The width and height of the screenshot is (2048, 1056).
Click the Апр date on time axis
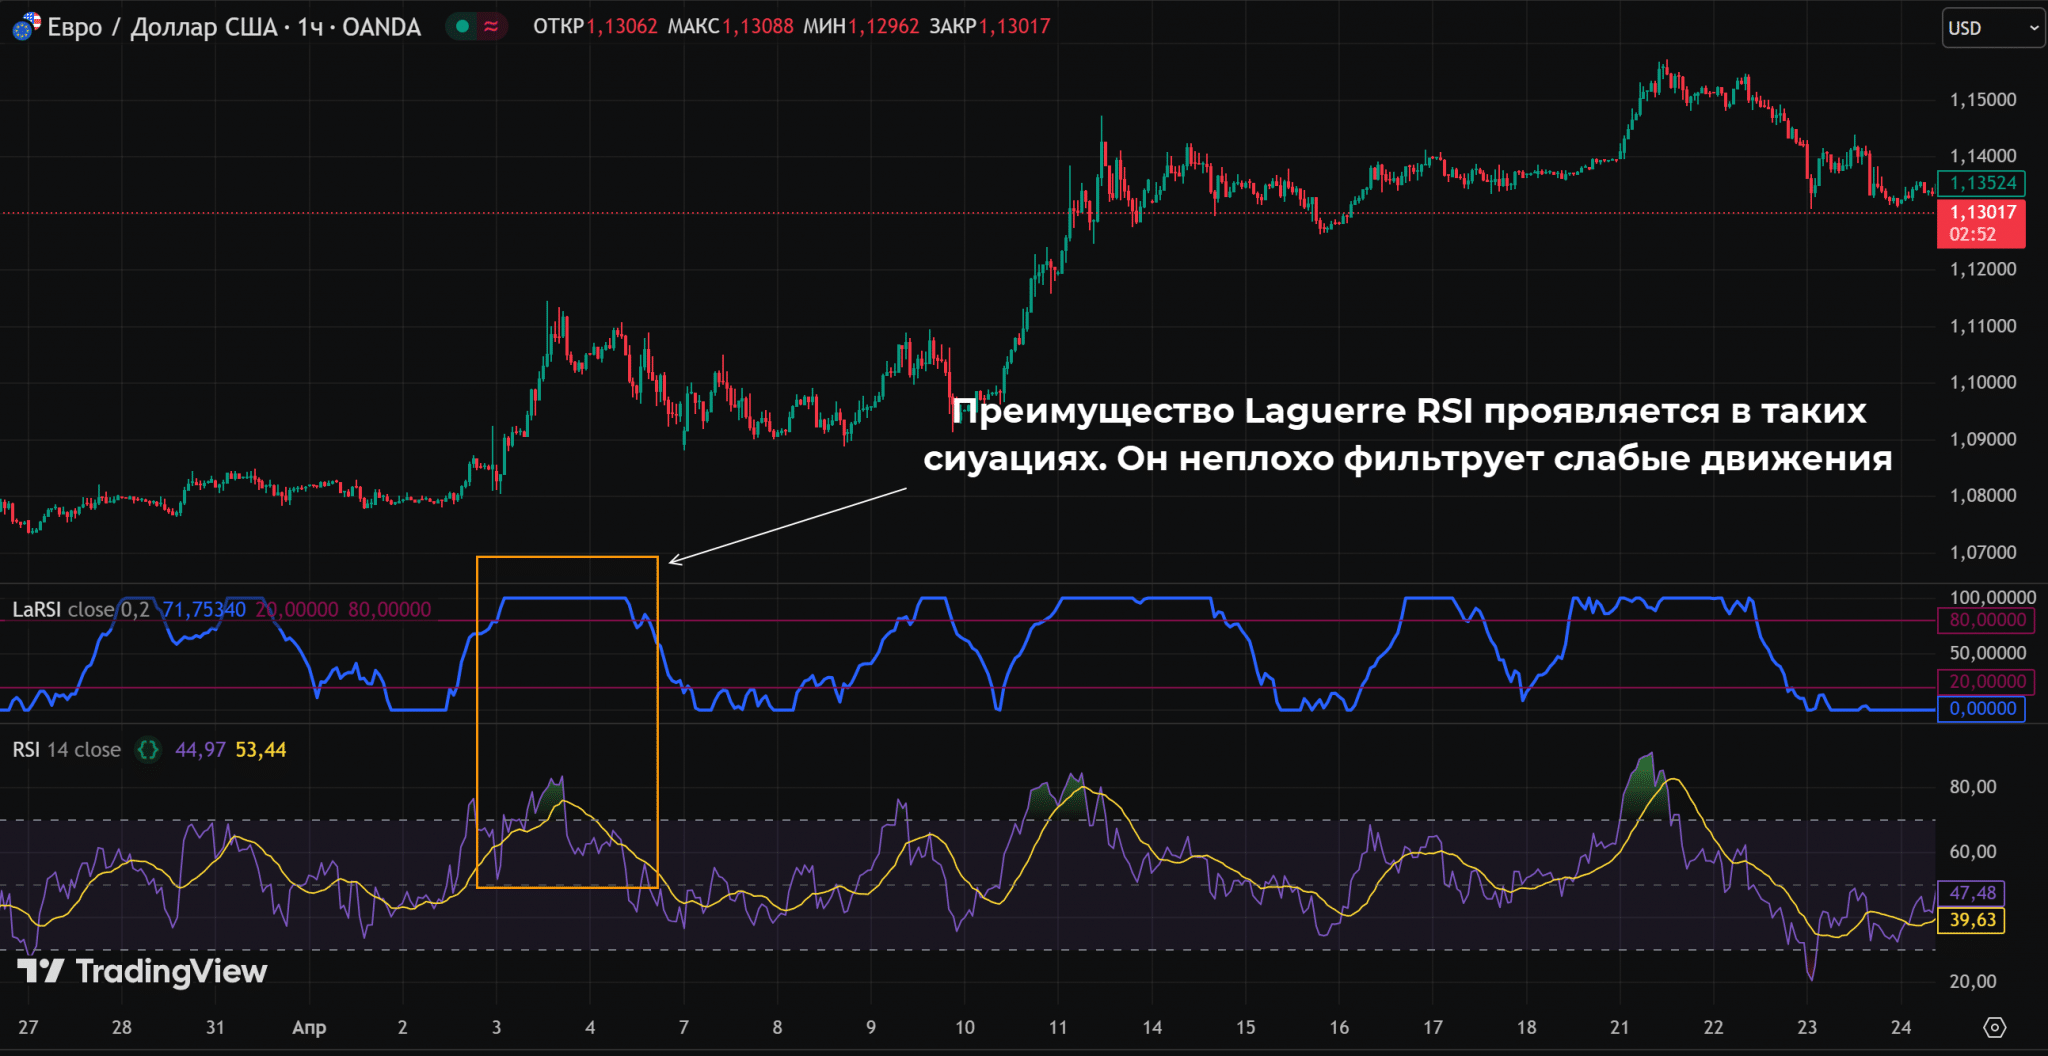point(309,1027)
